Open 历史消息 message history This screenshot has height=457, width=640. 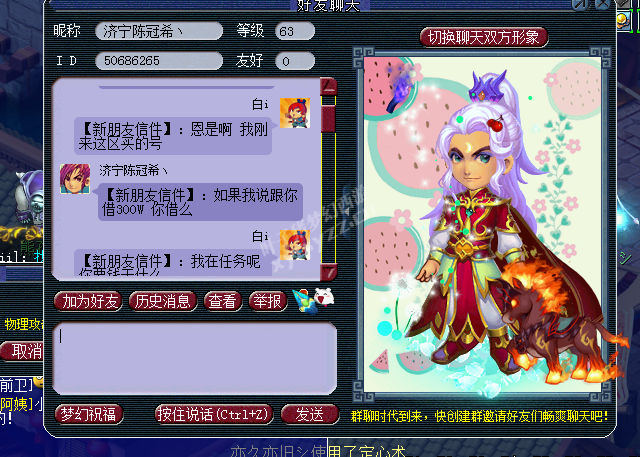[163, 302]
